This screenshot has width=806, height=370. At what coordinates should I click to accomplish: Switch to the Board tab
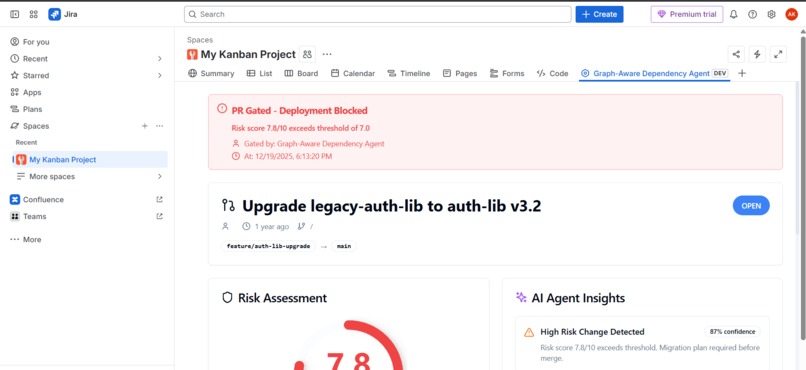301,73
